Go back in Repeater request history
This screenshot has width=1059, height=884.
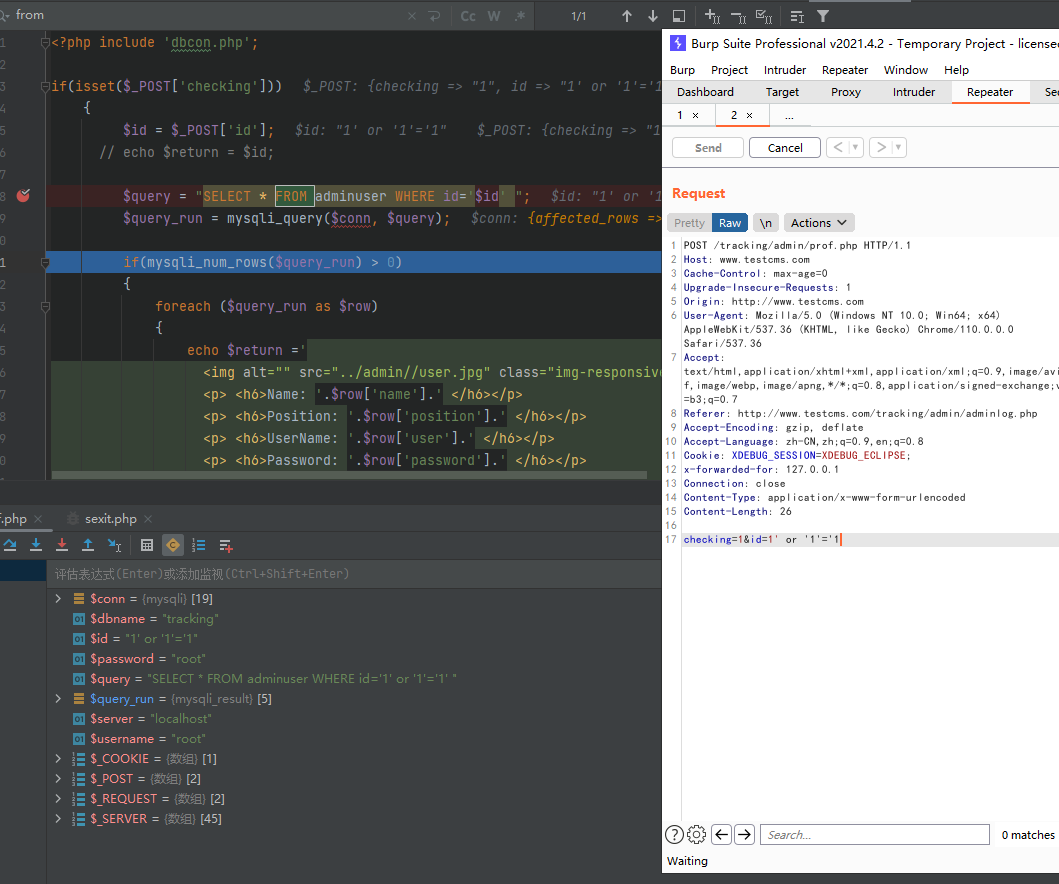coord(837,147)
